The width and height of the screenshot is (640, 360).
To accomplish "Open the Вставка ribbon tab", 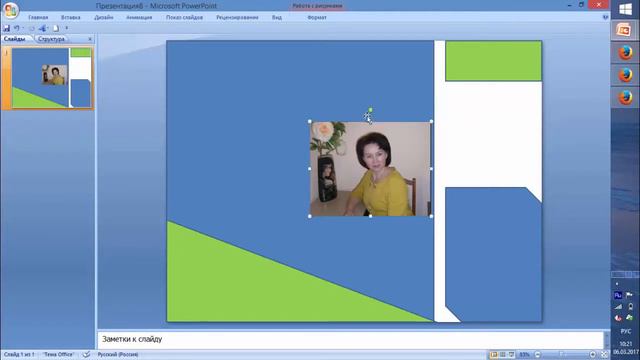I will point(71,17).
